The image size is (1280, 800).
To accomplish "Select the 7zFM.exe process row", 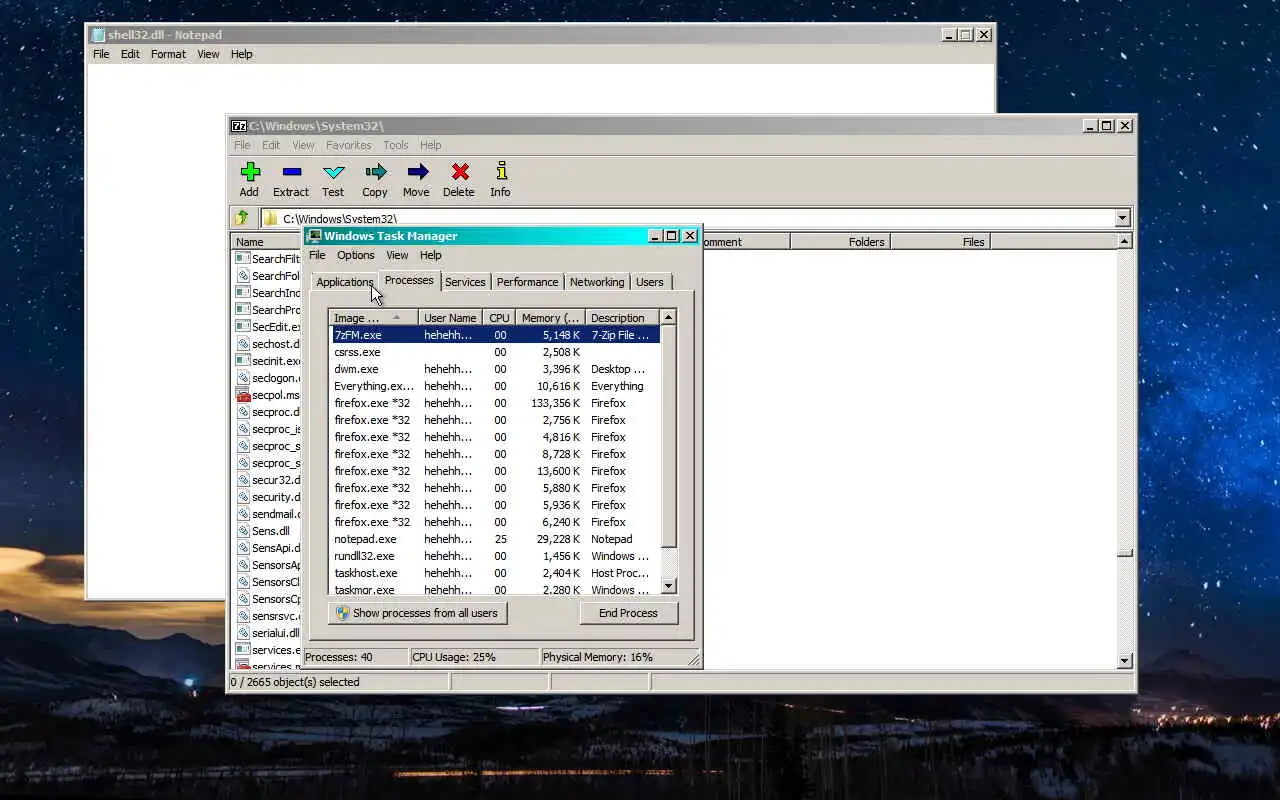I will click(495, 335).
